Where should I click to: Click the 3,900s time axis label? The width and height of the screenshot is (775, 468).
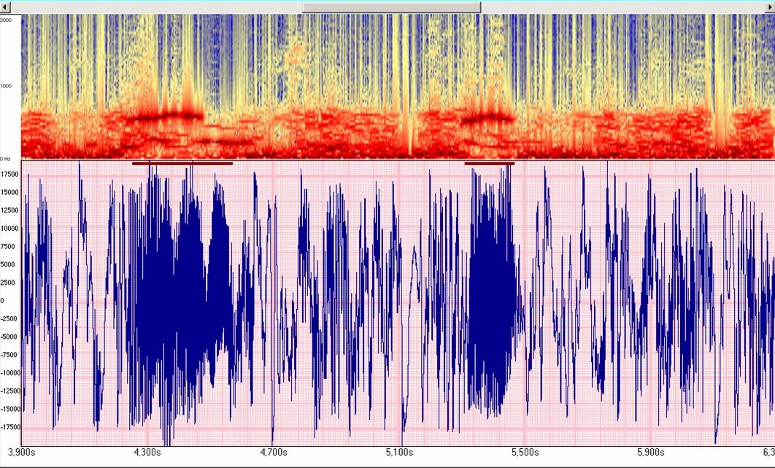point(22,452)
